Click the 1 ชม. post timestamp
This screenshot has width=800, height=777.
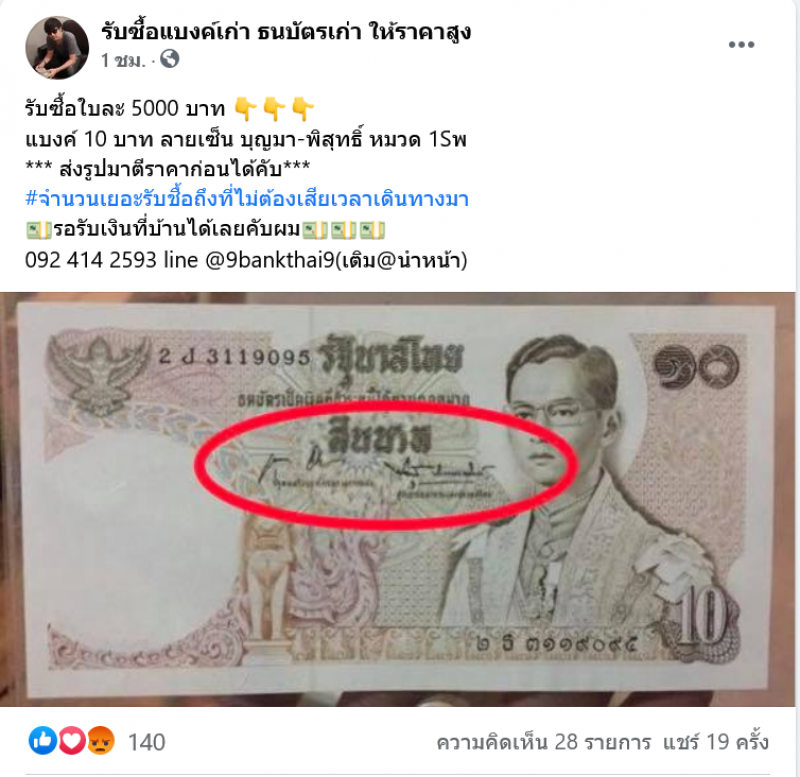click(x=123, y=60)
